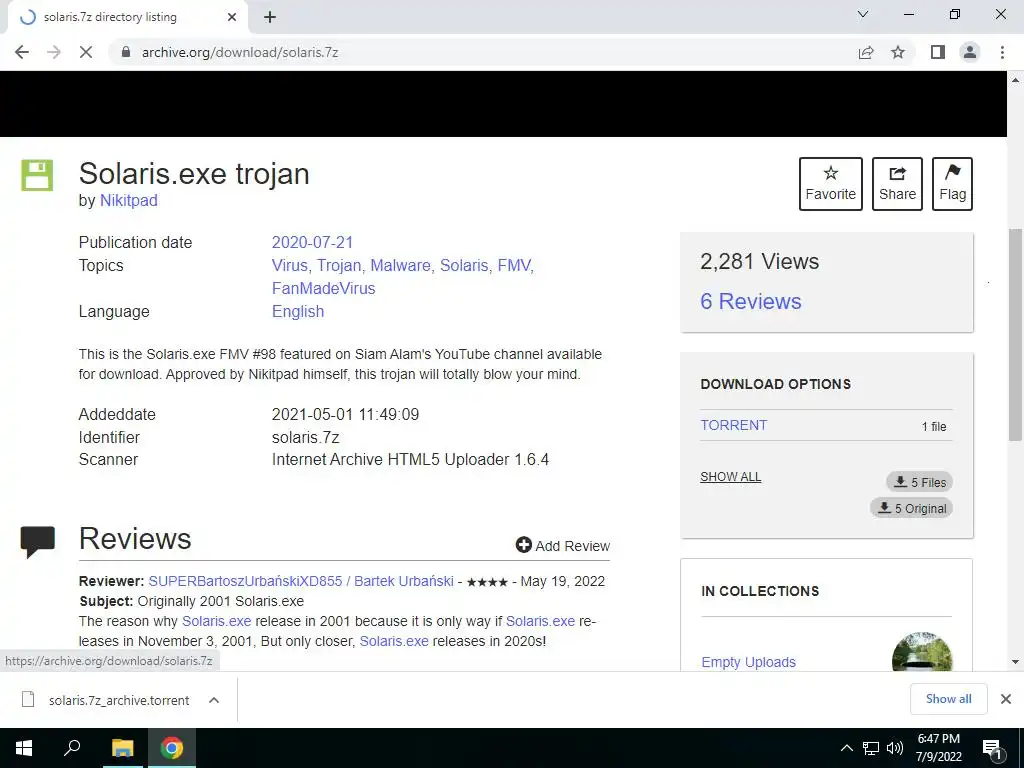The height and width of the screenshot is (768, 1024).
Task: Click the '2021-05-01 11:49:09' added date
Action: pos(345,414)
